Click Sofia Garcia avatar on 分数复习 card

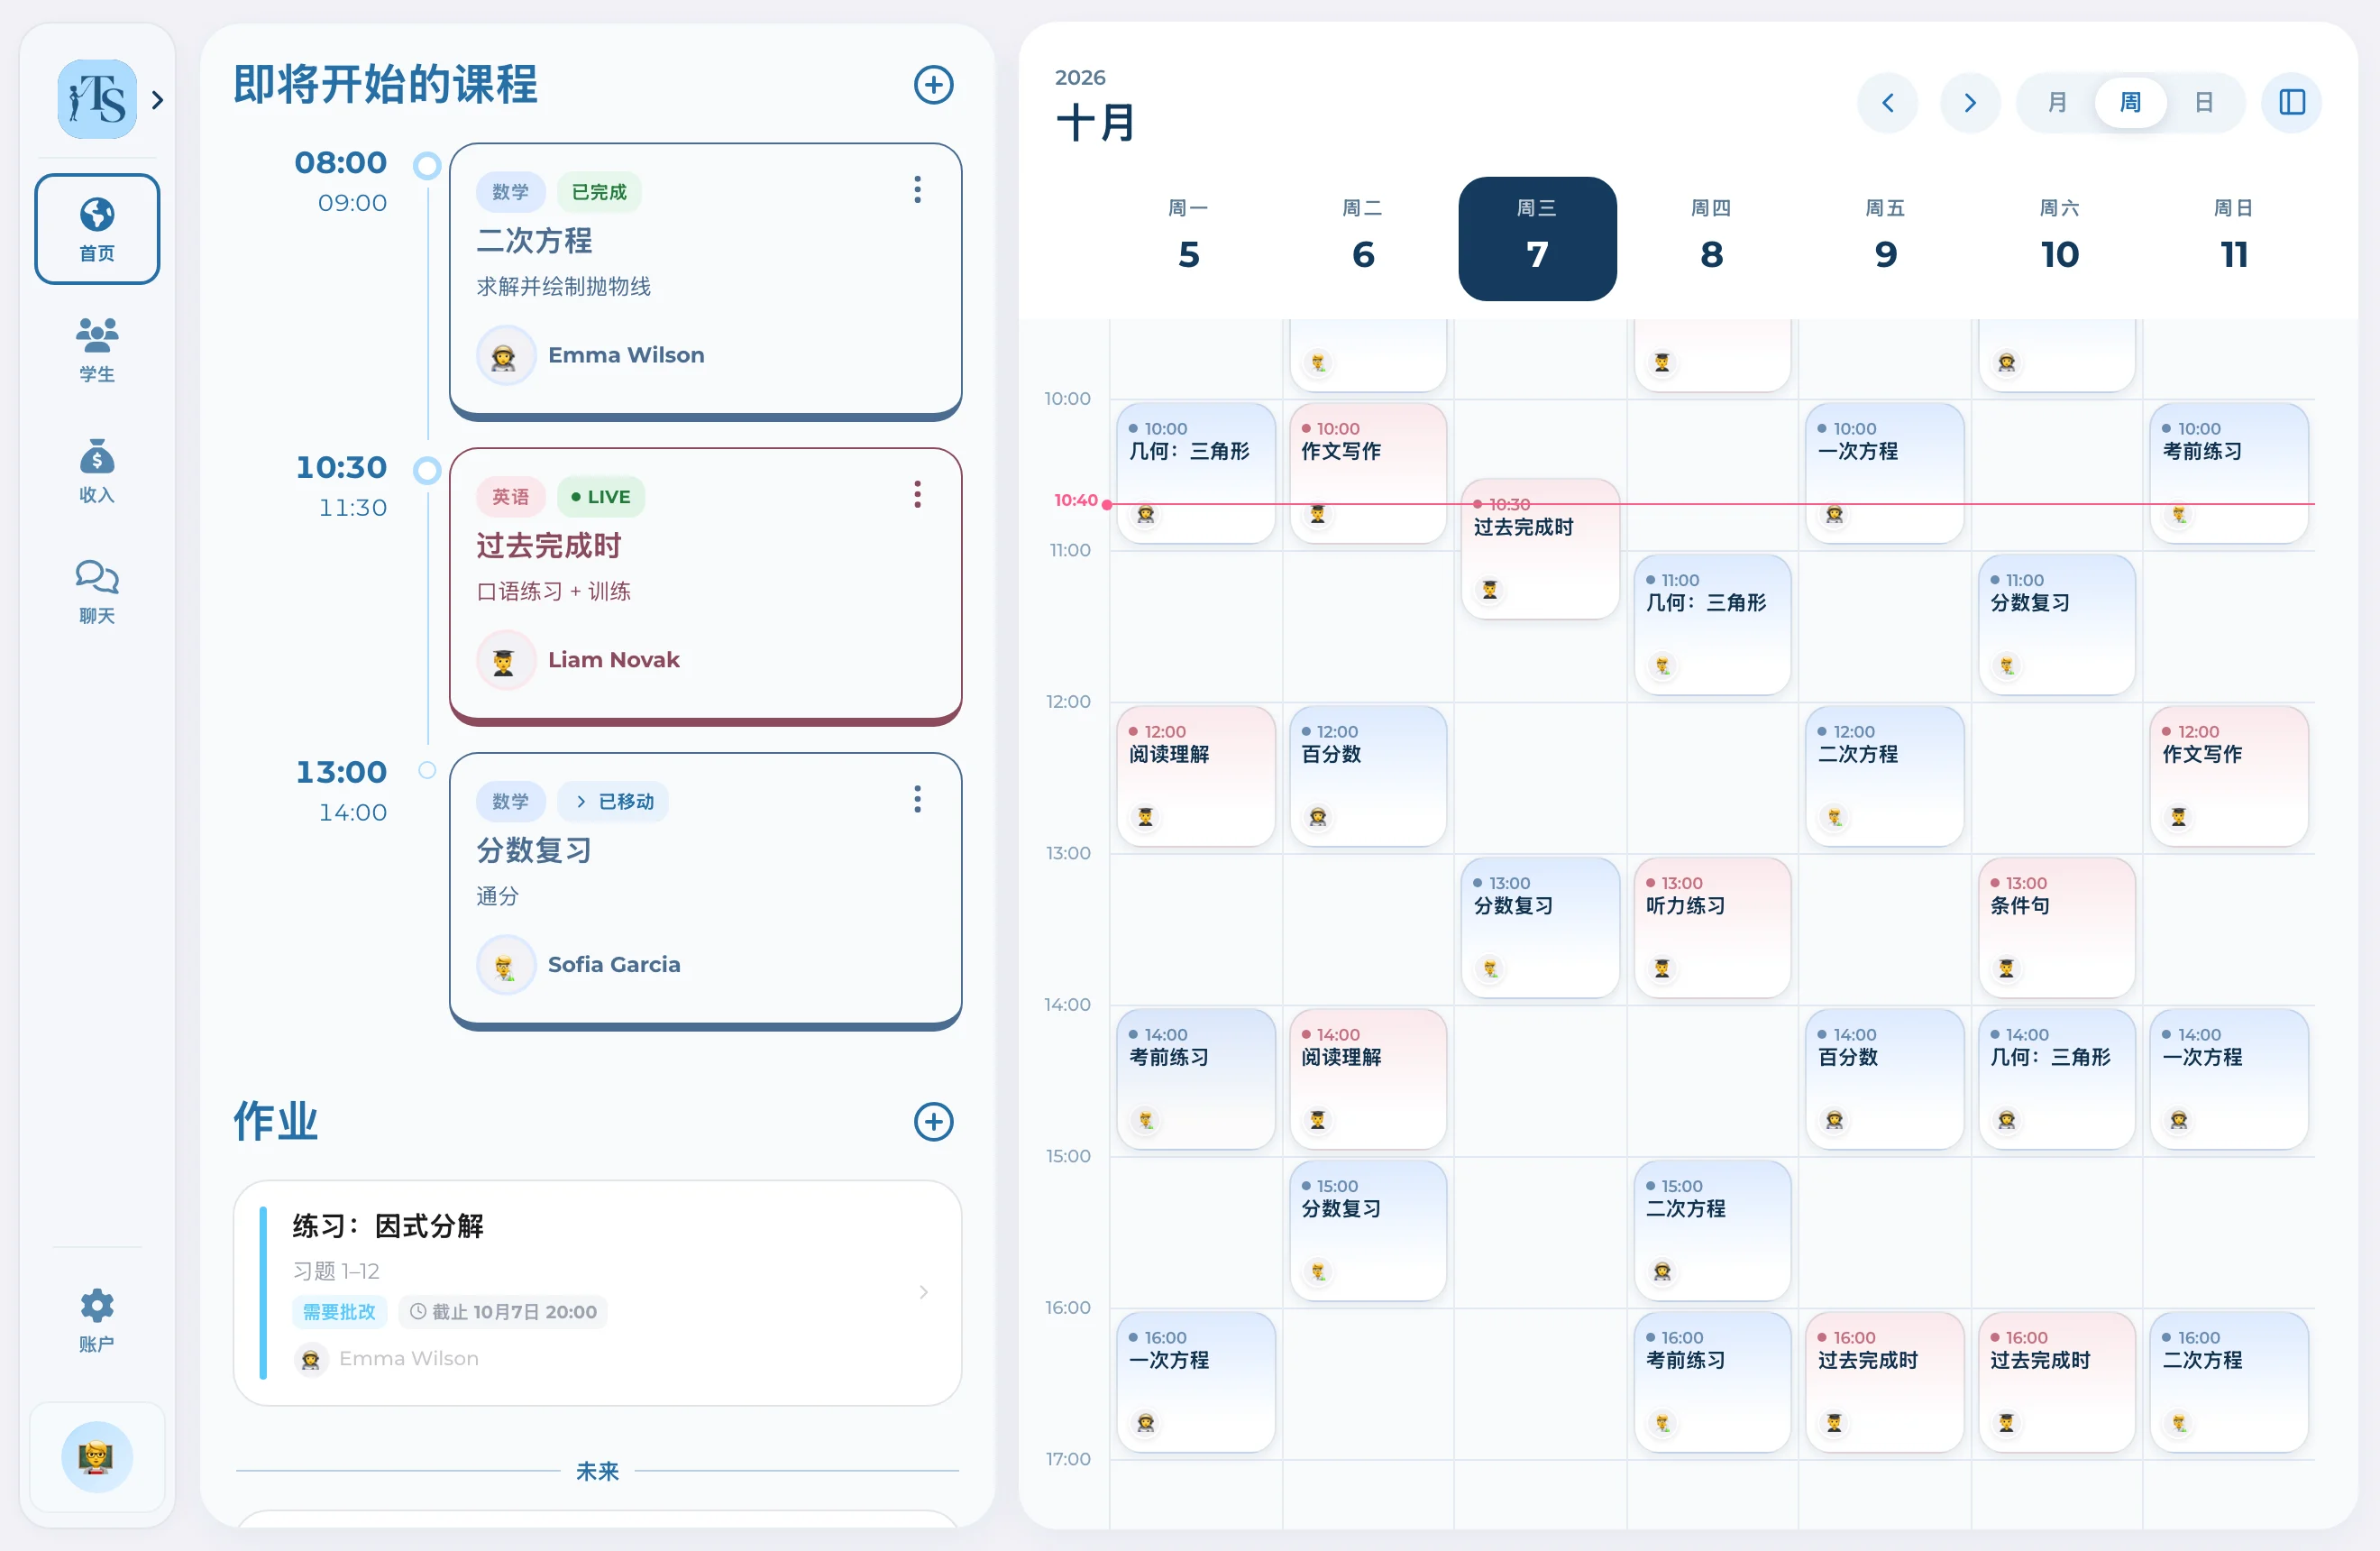pos(505,965)
